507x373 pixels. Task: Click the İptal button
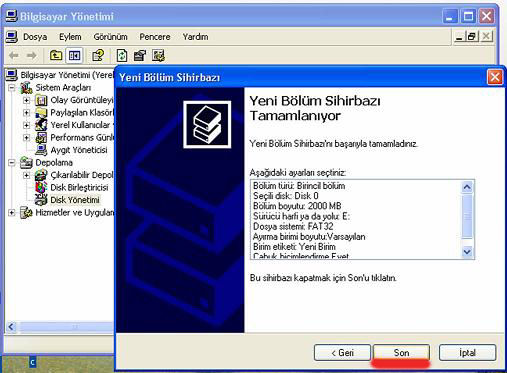coord(467,353)
